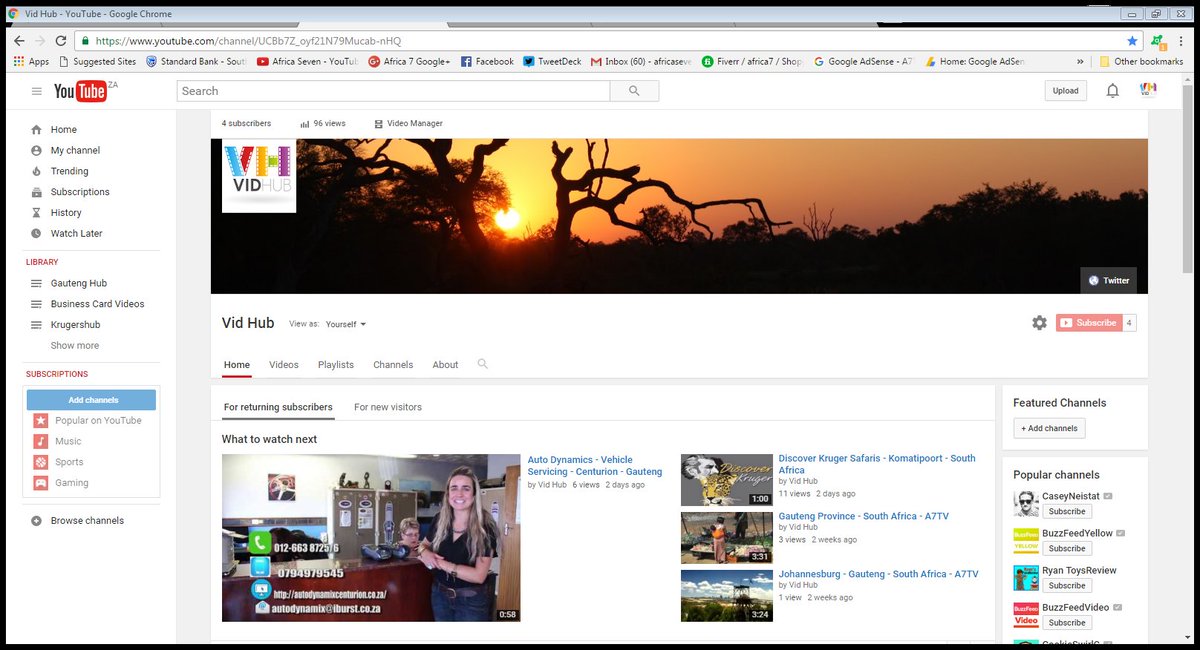
Task: Open the 96 views analytics link
Action: point(323,124)
